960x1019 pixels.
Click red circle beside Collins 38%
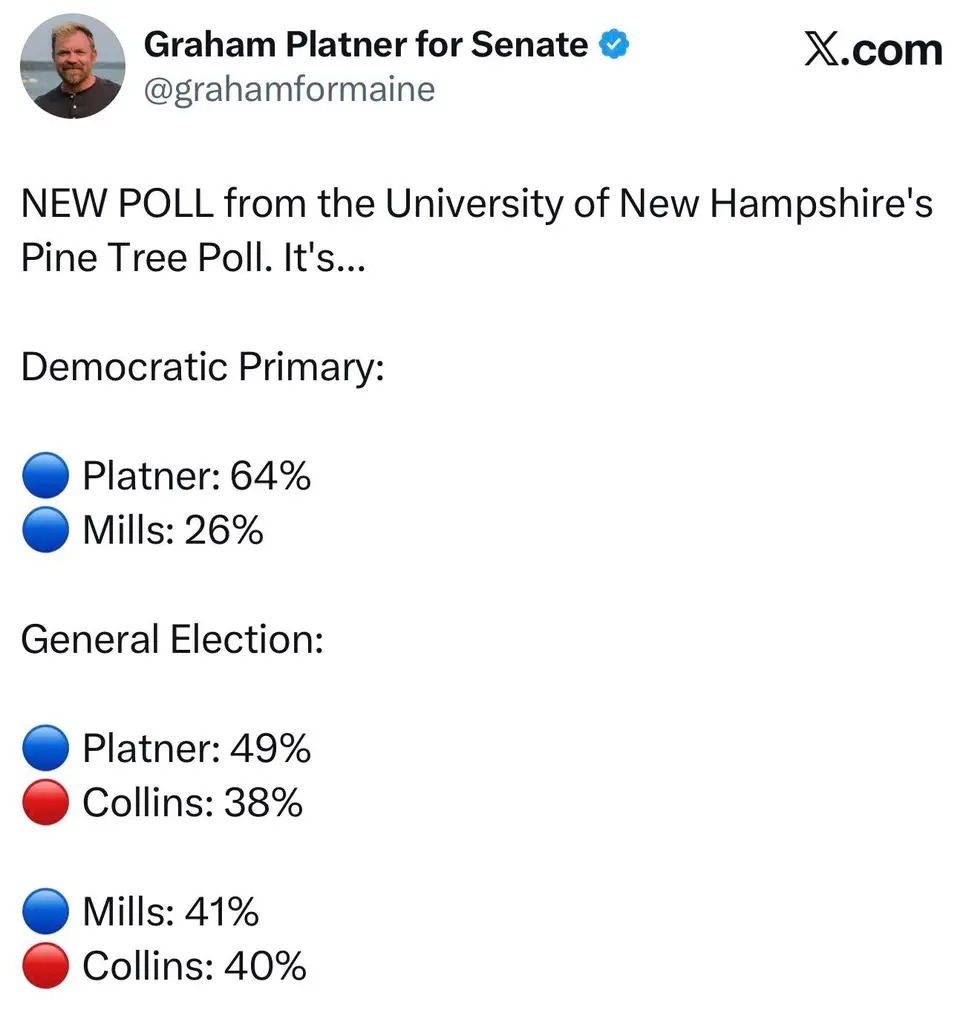45,802
